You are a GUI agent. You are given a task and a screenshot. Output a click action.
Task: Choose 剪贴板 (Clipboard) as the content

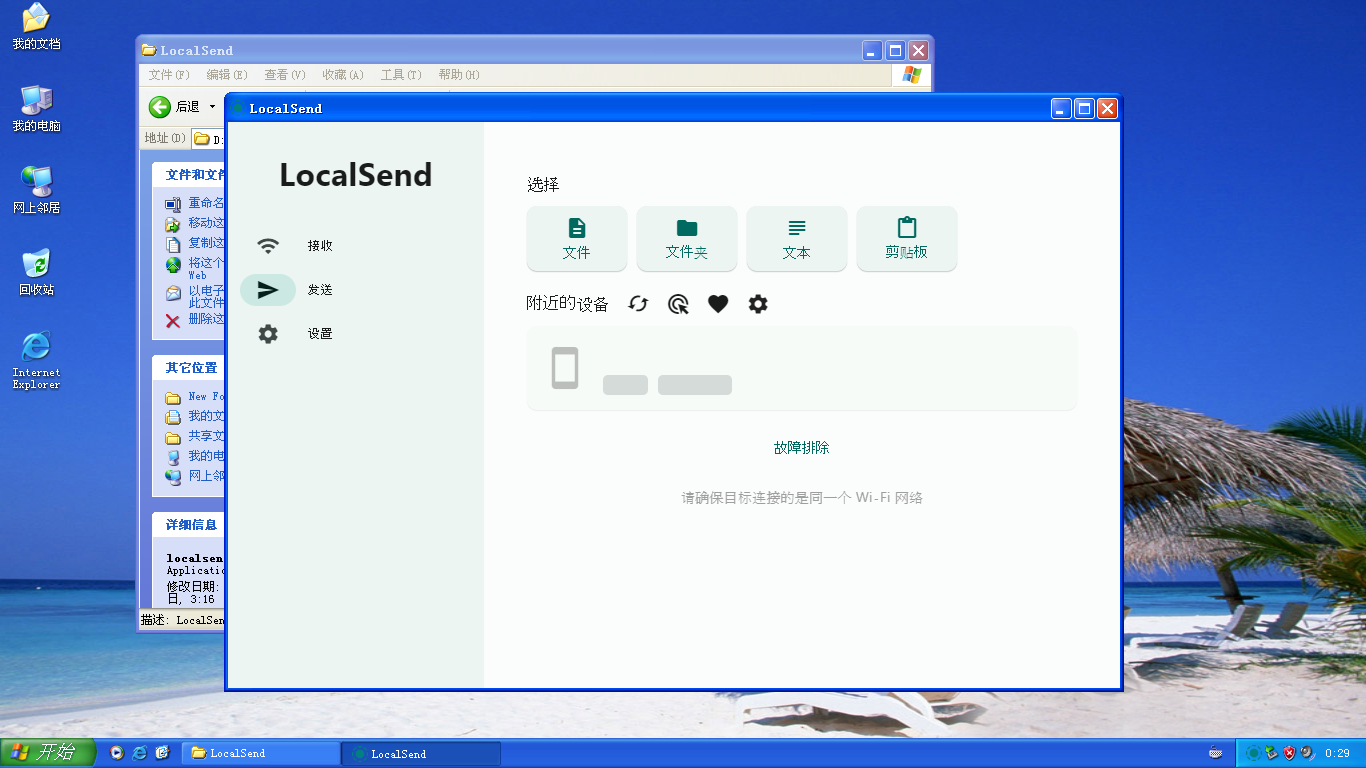point(907,239)
